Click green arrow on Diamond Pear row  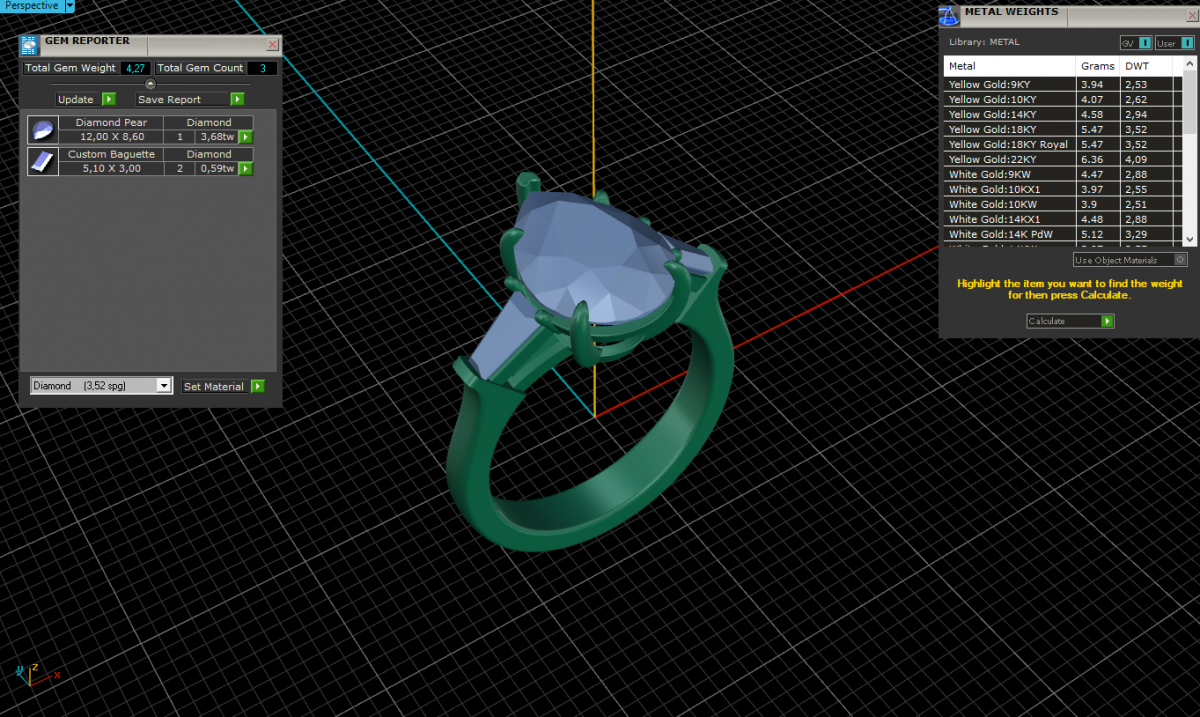click(245, 137)
